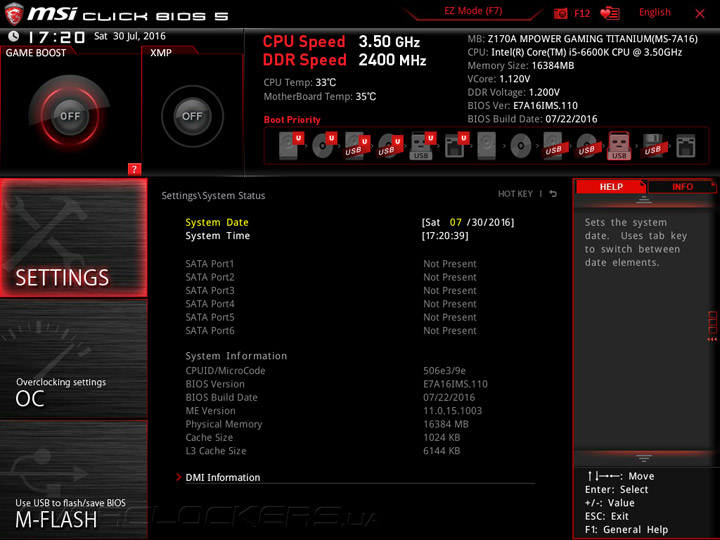Change language from English
Screen dimensions: 720x540
pyautogui.click(x=654, y=12)
